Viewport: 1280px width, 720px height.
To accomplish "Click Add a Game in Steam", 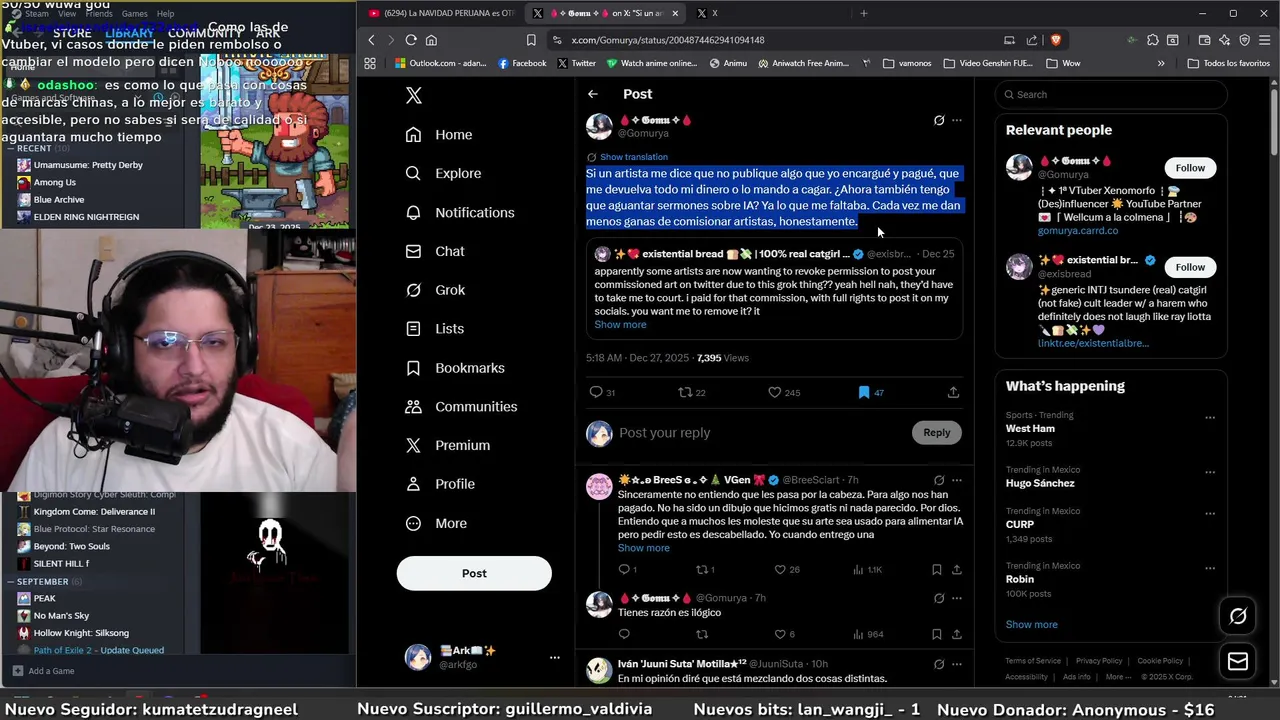I will pyautogui.click(x=43, y=671).
